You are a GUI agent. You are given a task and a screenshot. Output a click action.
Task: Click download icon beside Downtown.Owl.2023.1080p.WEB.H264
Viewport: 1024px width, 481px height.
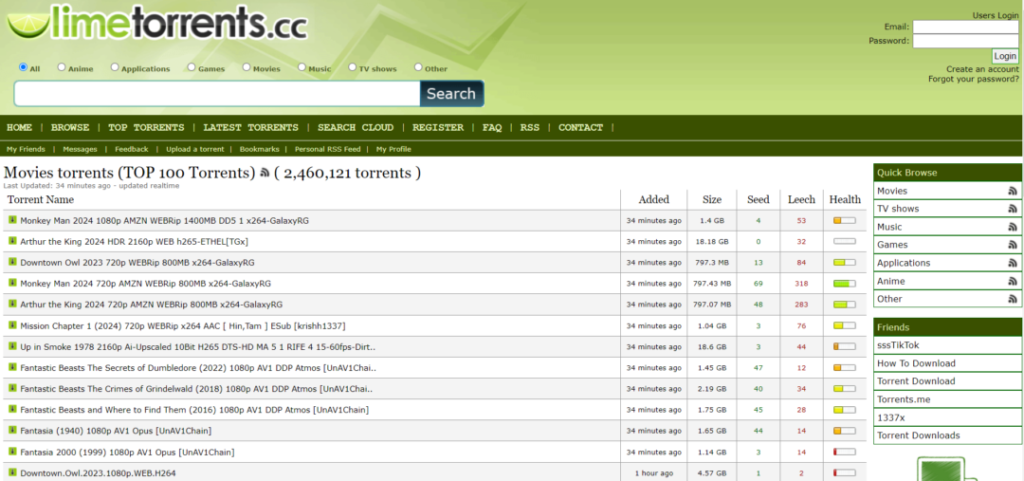[x=12, y=472]
